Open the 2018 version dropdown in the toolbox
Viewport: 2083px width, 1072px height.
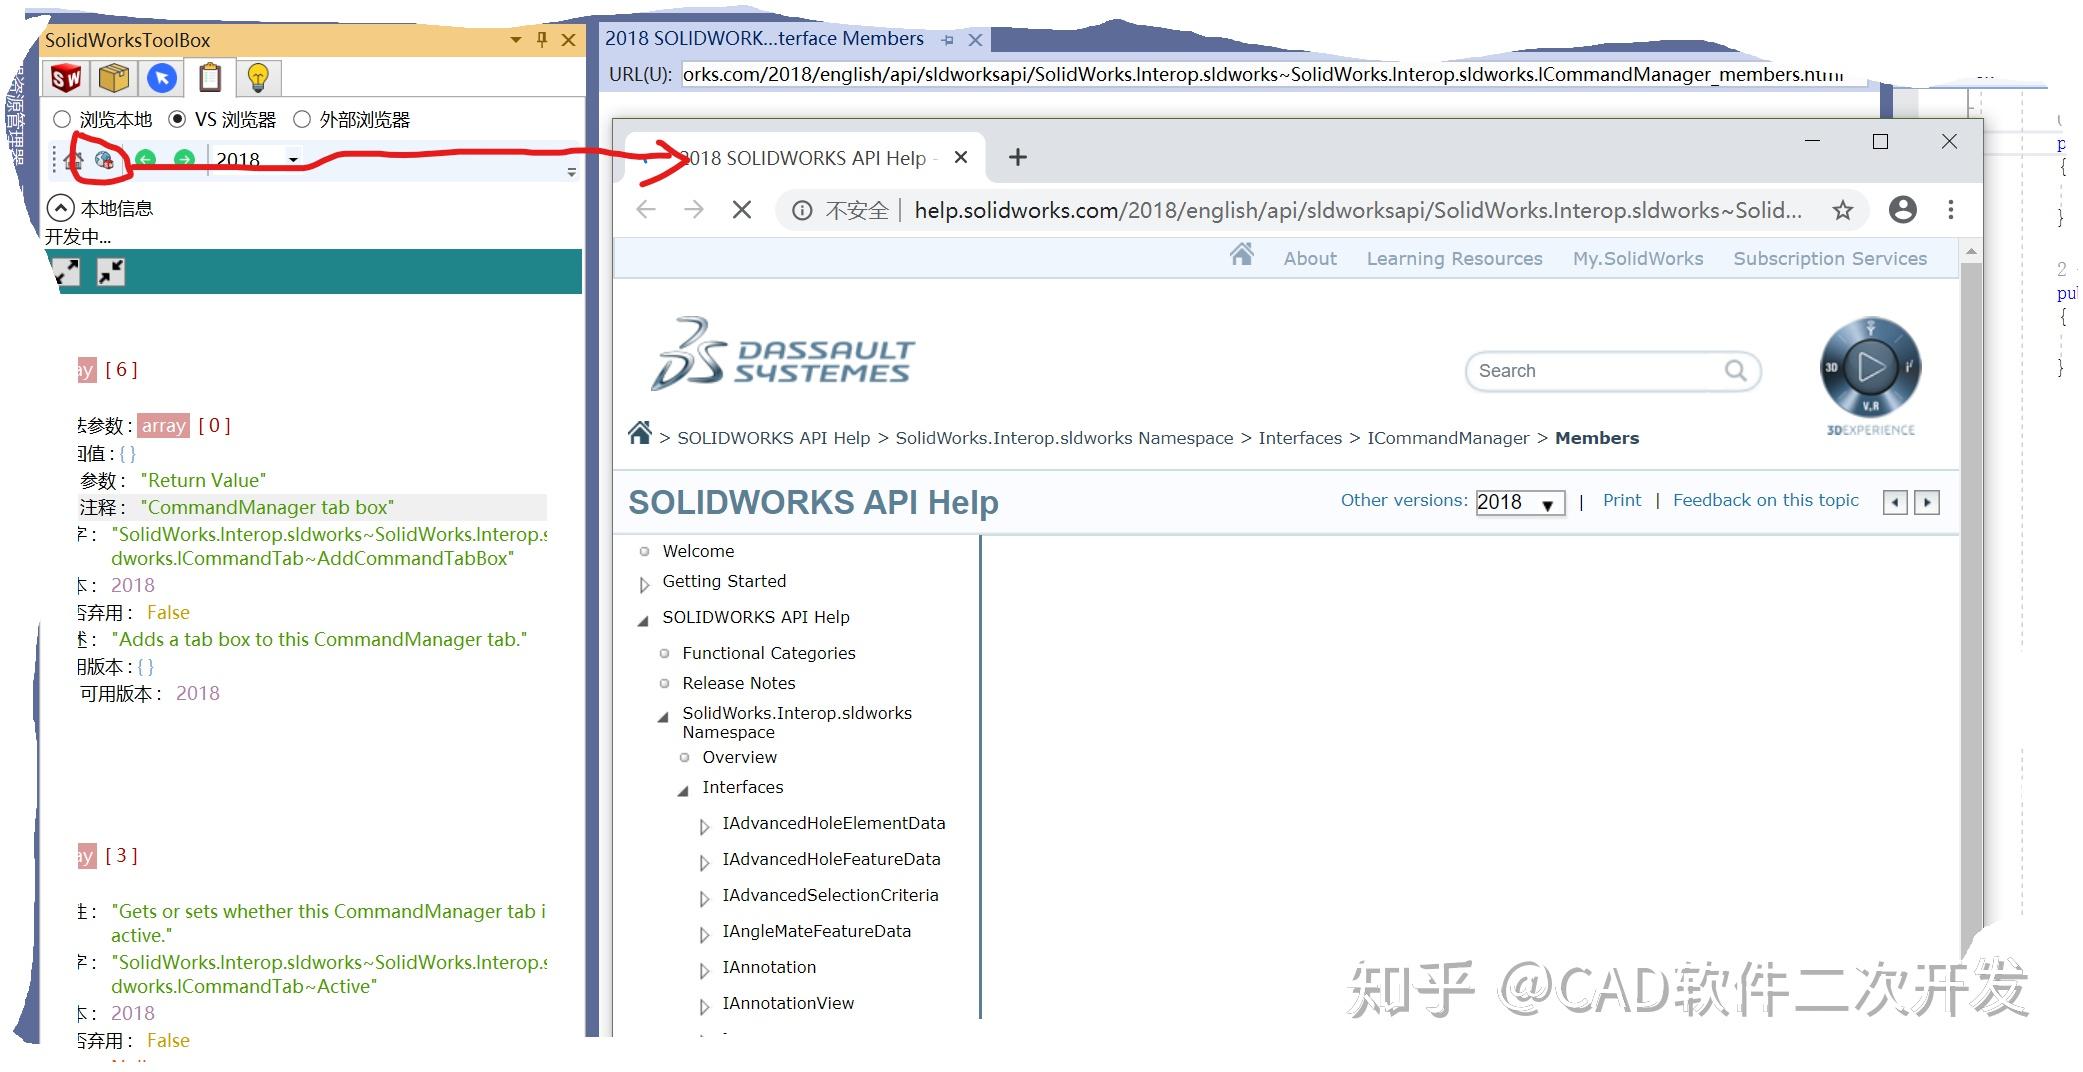click(x=292, y=160)
